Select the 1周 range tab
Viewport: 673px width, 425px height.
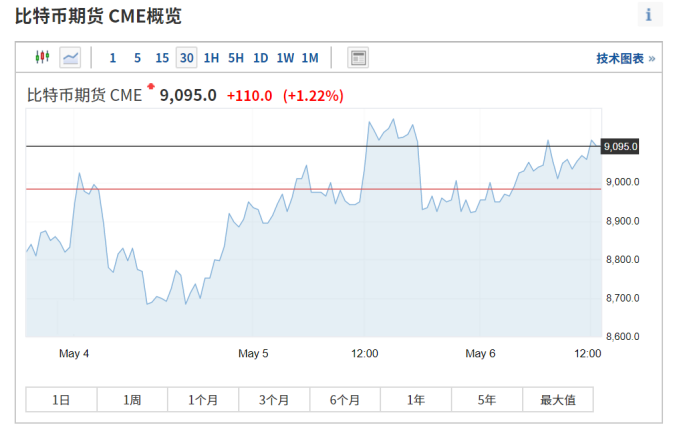point(132,400)
